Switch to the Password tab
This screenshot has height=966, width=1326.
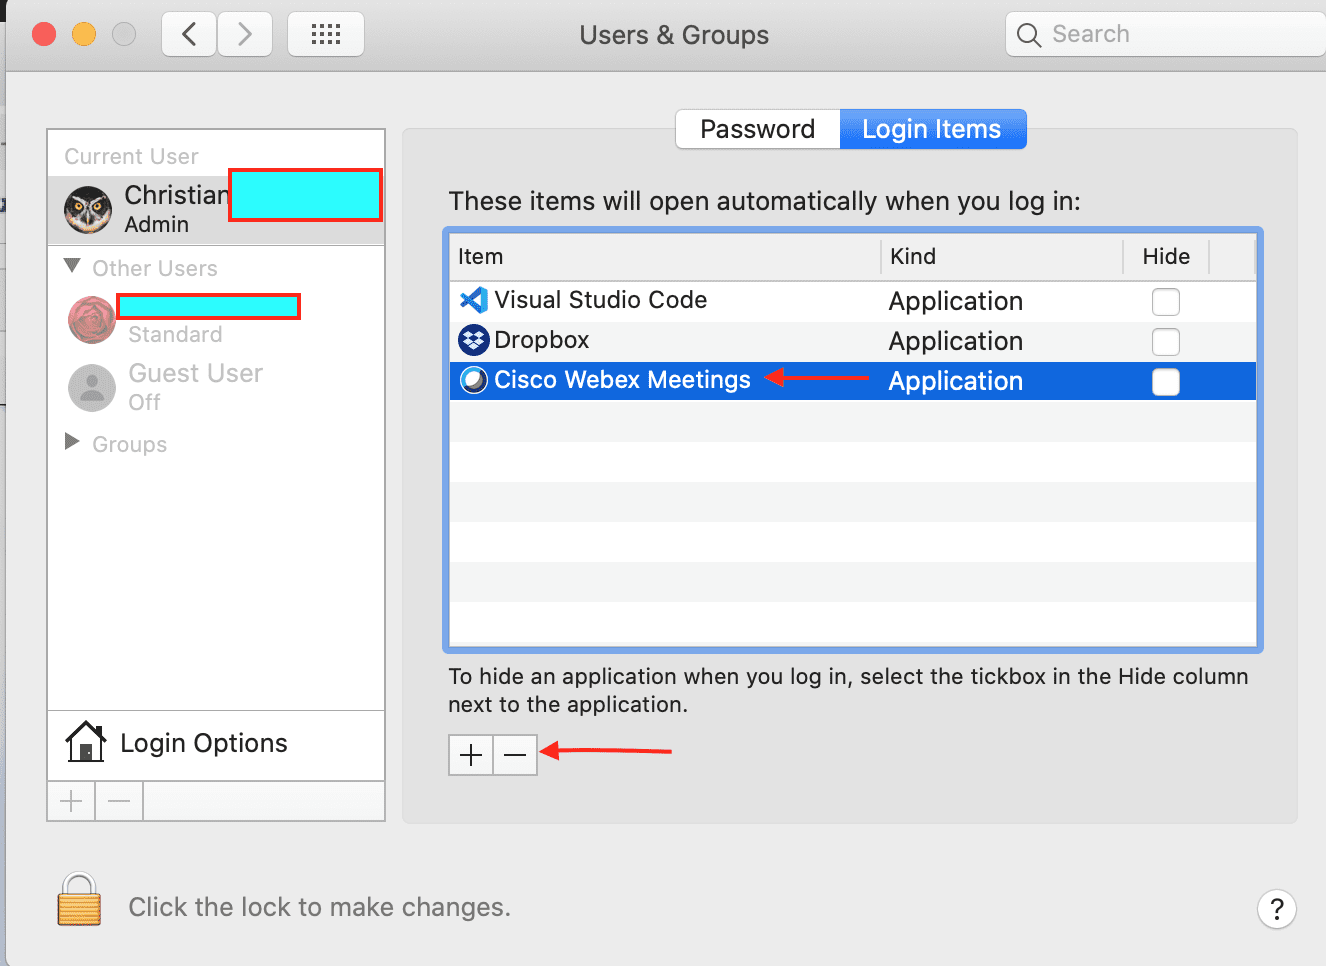click(757, 129)
